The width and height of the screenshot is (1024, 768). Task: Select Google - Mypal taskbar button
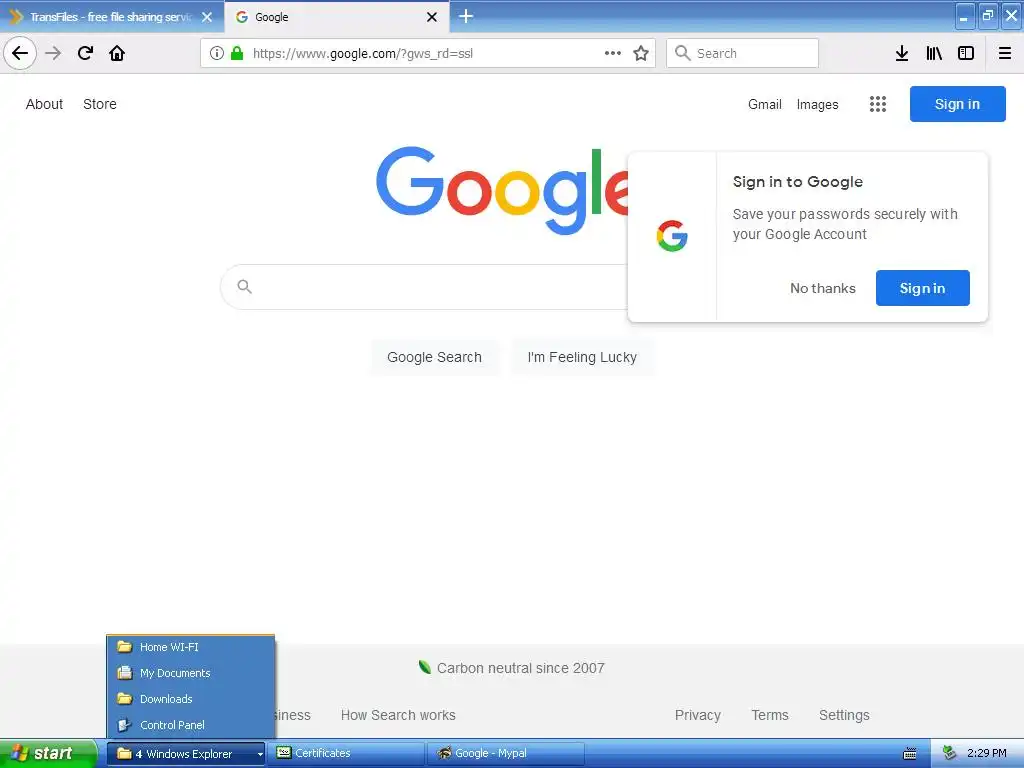(505, 753)
